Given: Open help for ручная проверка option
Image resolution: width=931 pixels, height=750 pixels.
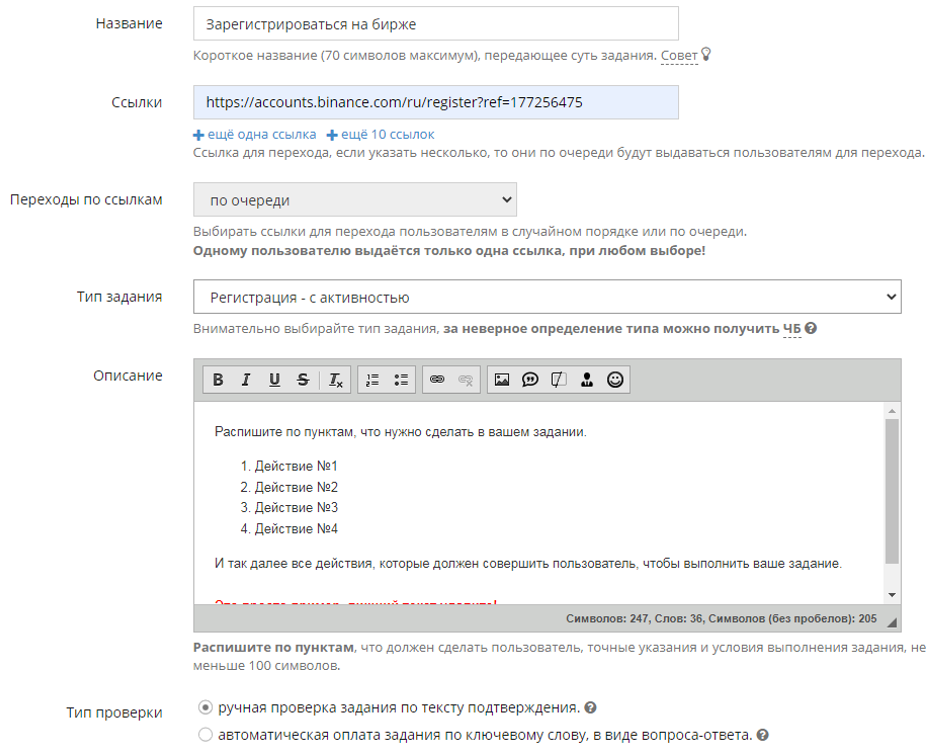Looking at the screenshot, I should point(590,707).
